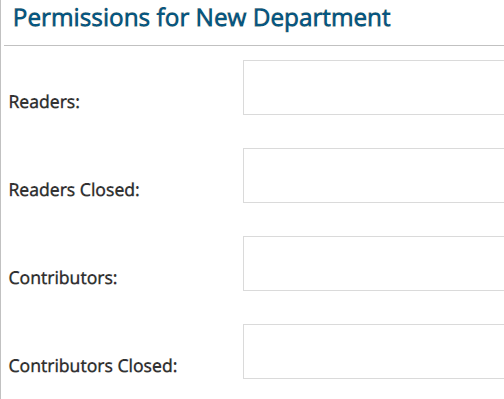Click the Readers label
The width and height of the screenshot is (504, 399).
[x=44, y=102]
